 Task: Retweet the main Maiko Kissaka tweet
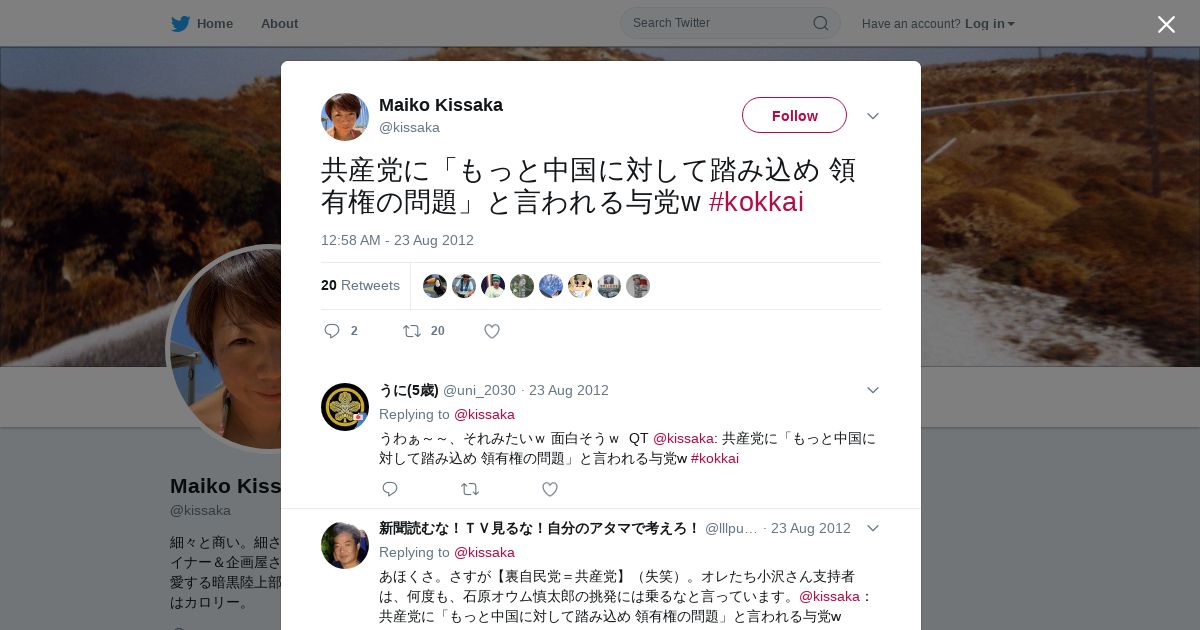[x=411, y=331]
